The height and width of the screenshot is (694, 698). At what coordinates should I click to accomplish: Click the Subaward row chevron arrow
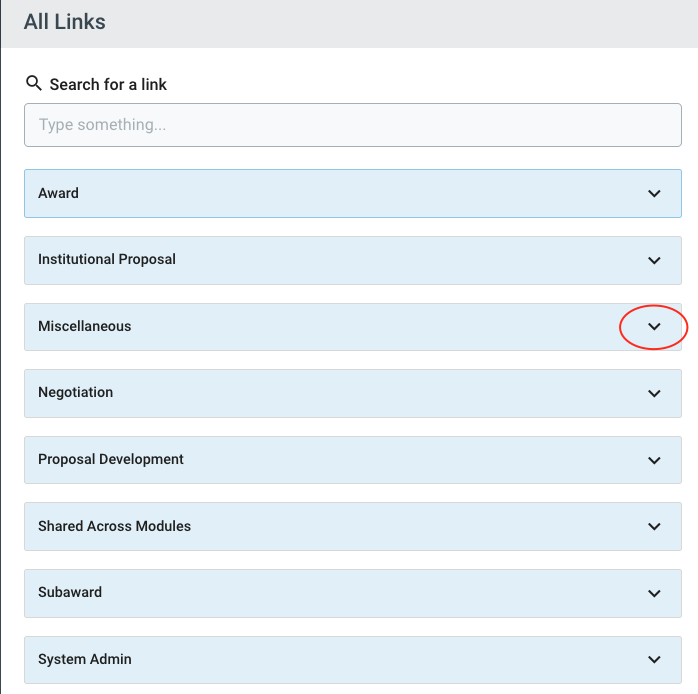click(x=654, y=593)
